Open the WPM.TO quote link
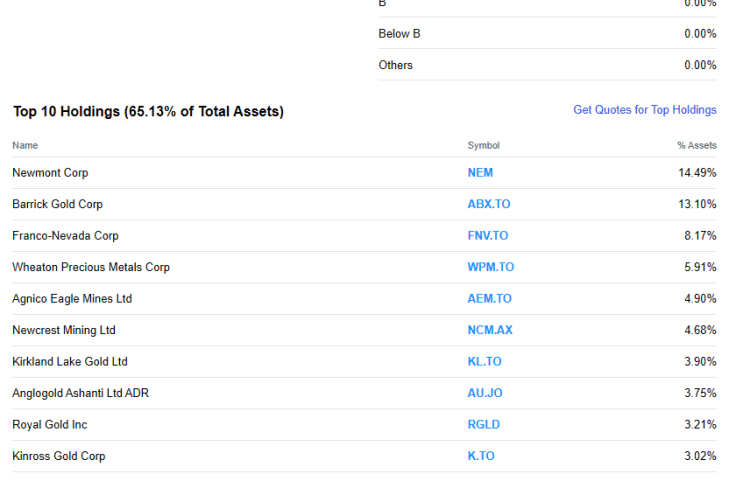 (x=490, y=267)
